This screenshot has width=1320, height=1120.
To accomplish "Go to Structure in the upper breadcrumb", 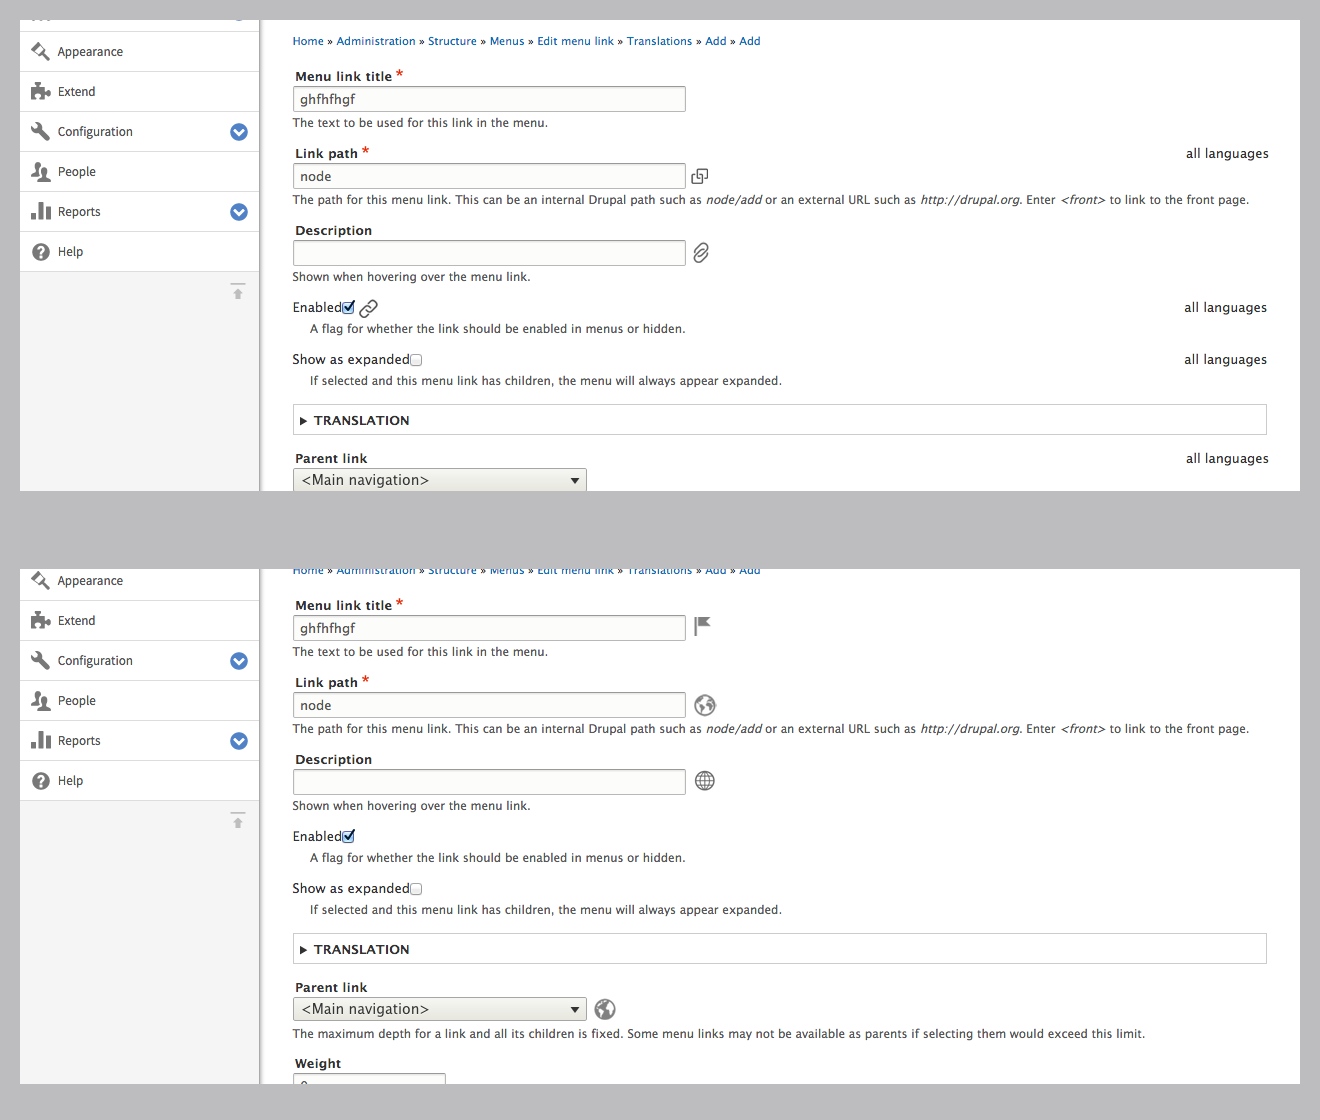I will coord(452,41).
